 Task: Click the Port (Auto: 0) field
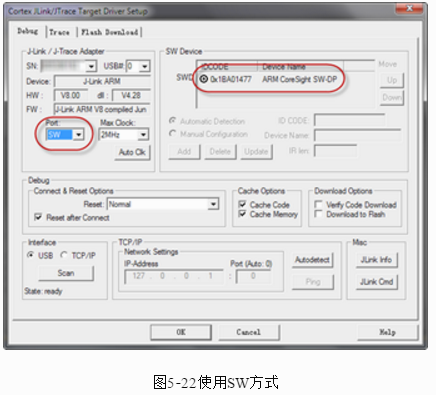[253, 276]
